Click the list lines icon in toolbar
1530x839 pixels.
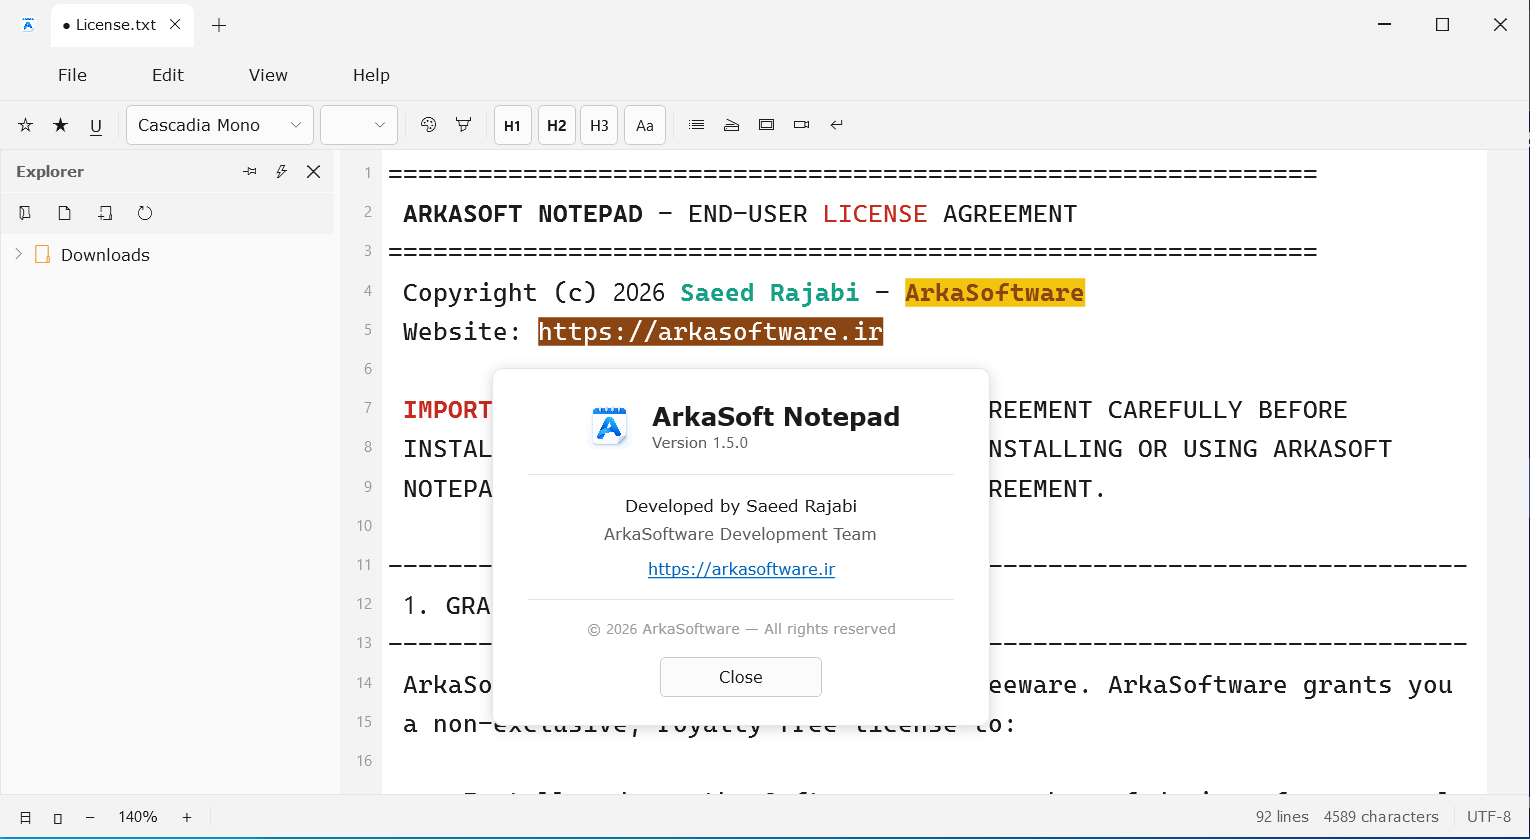point(697,125)
